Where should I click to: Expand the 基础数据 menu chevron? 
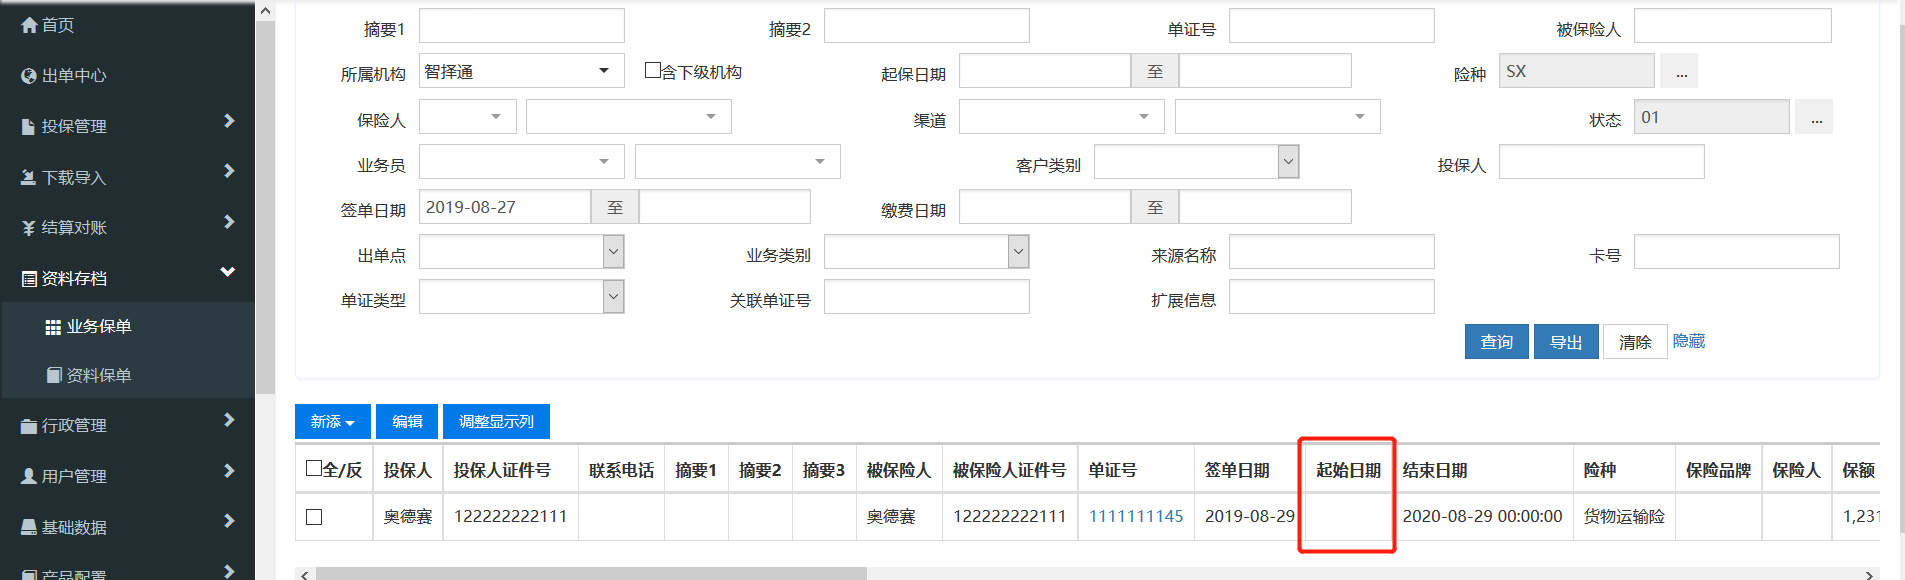tap(229, 521)
